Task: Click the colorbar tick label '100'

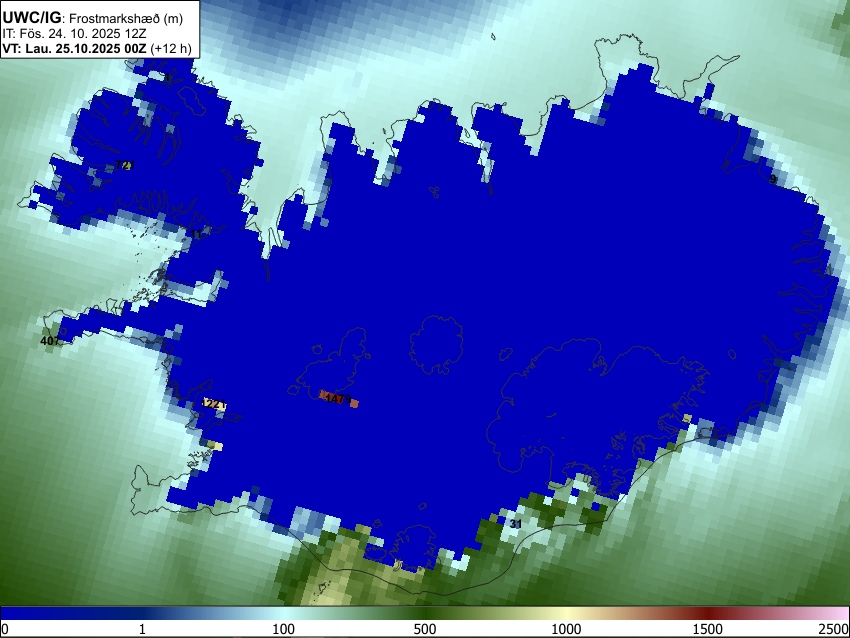Action: [284, 629]
